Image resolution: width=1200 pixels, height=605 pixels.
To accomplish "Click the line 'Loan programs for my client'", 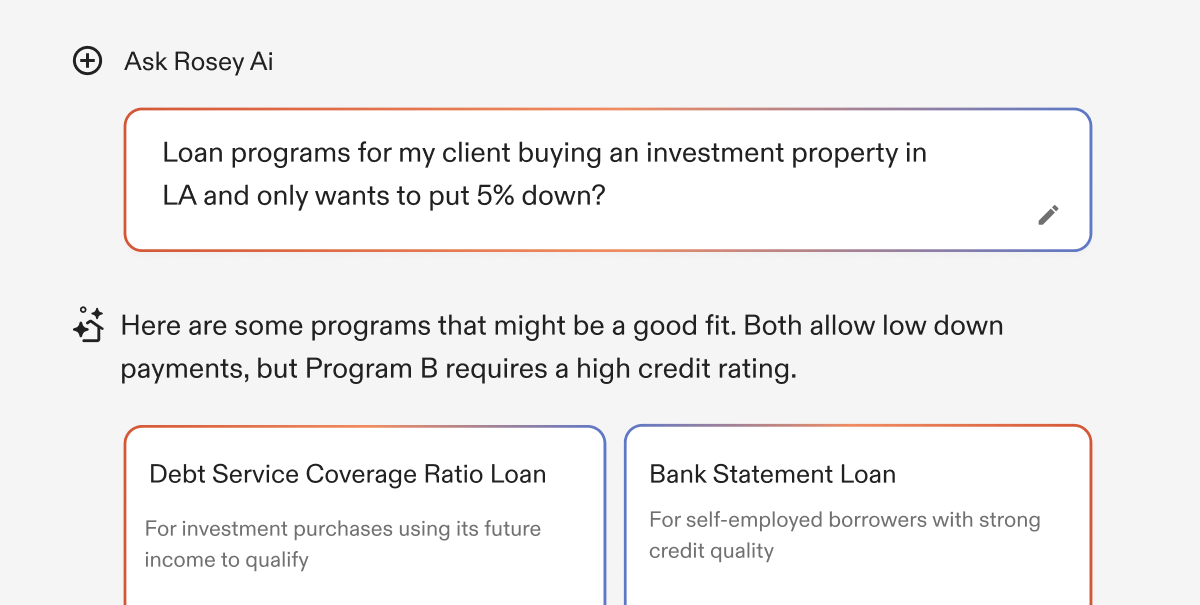I will [337, 153].
